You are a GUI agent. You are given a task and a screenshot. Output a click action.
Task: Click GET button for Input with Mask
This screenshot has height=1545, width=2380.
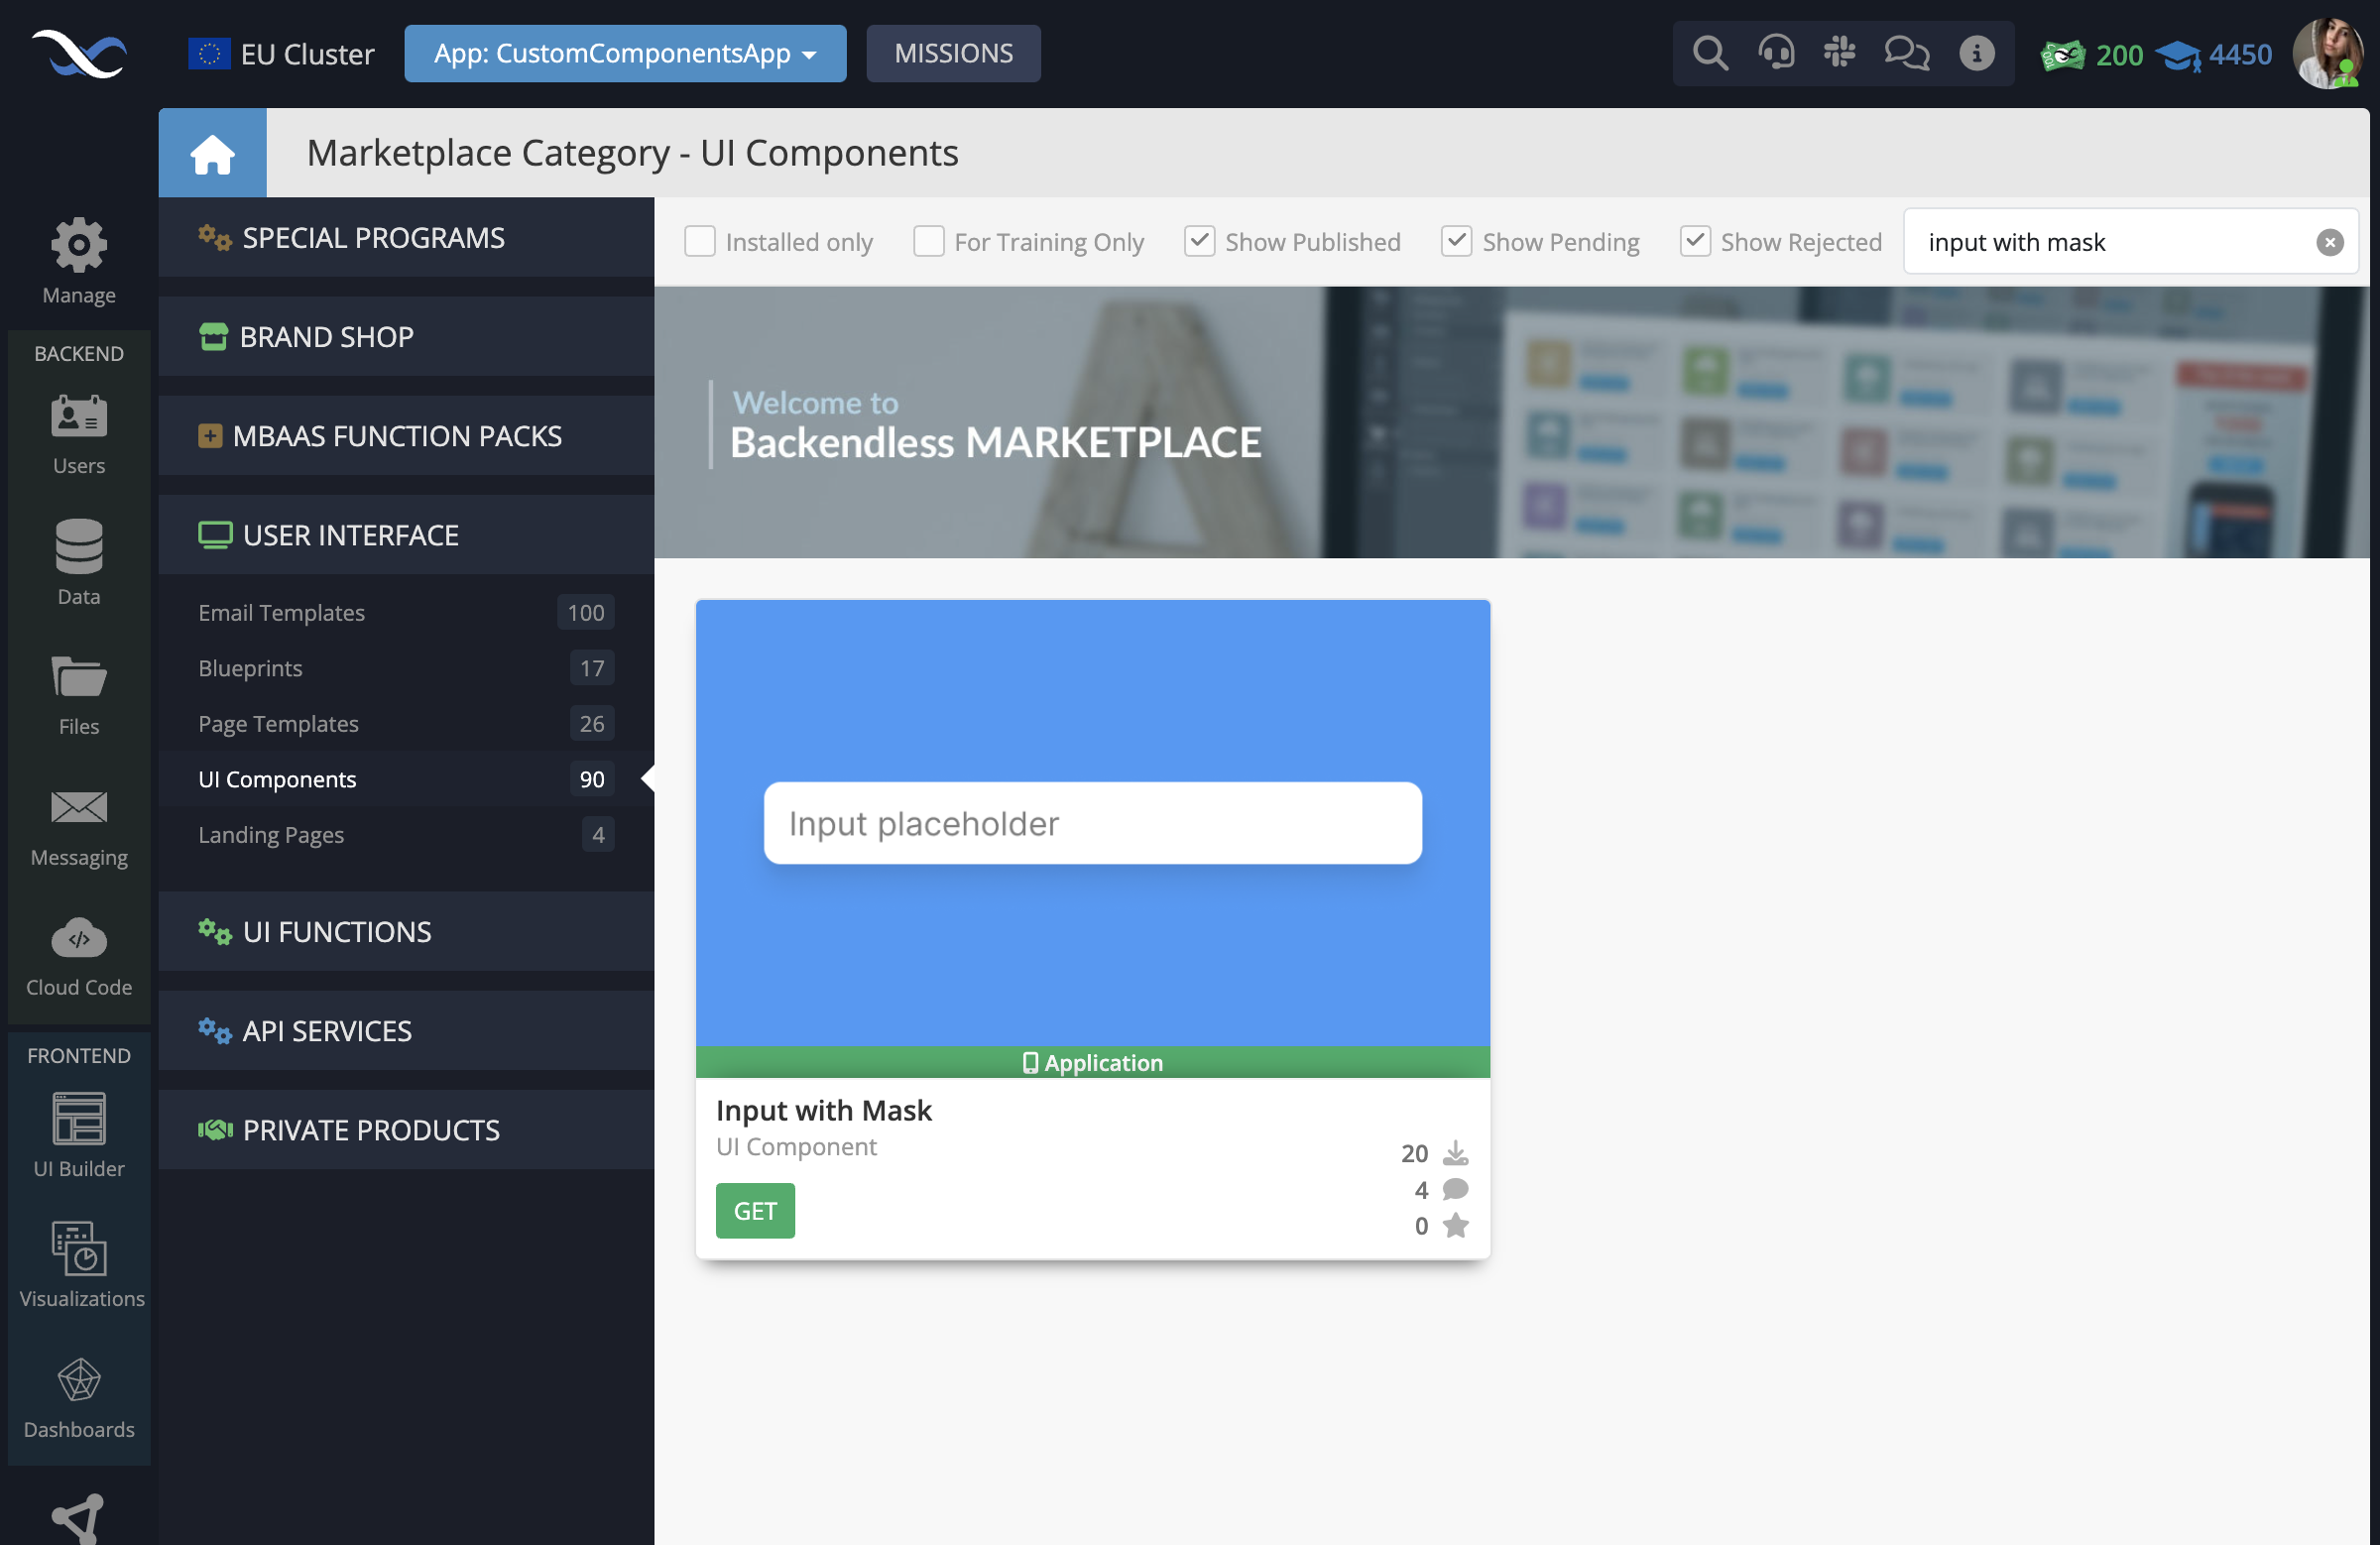click(x=755, y=1211)
